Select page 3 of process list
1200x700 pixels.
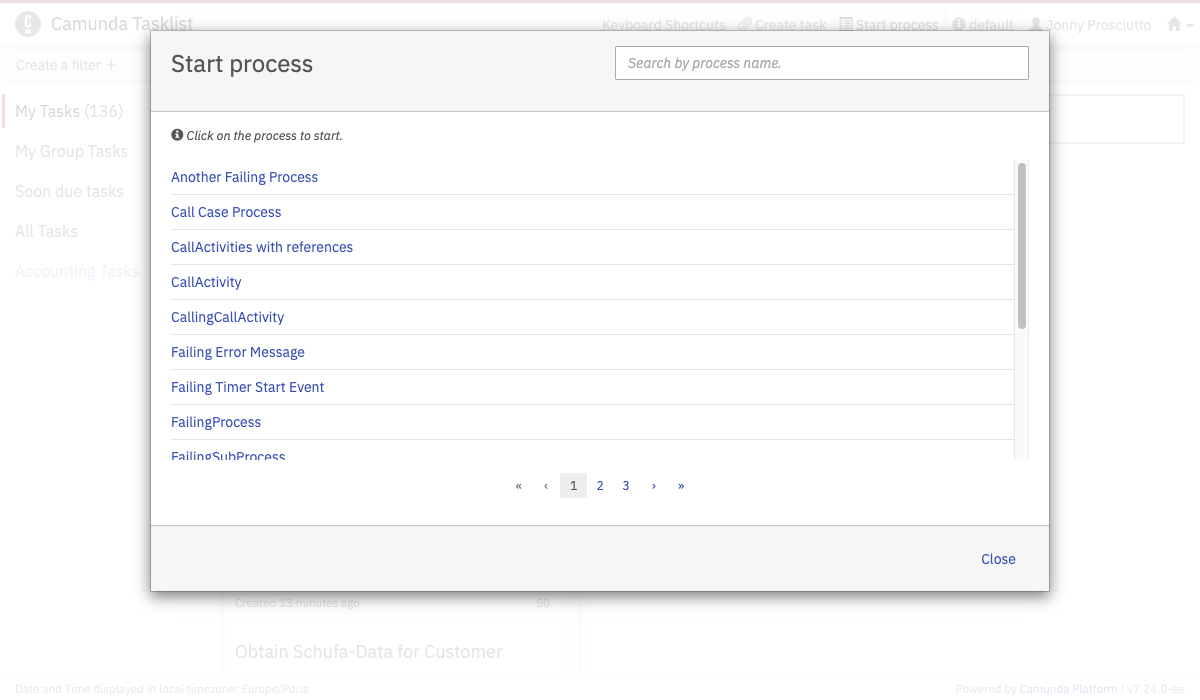[x=626, y=486]
